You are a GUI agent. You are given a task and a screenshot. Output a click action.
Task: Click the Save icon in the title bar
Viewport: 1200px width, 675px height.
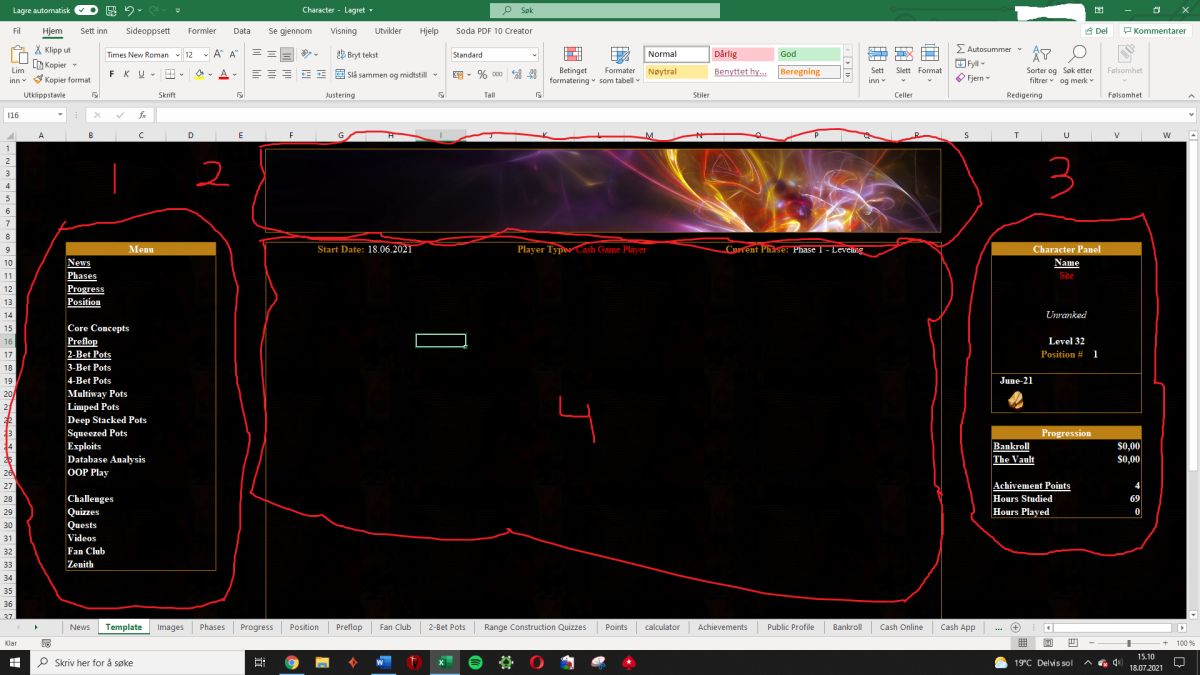point(112,10)
